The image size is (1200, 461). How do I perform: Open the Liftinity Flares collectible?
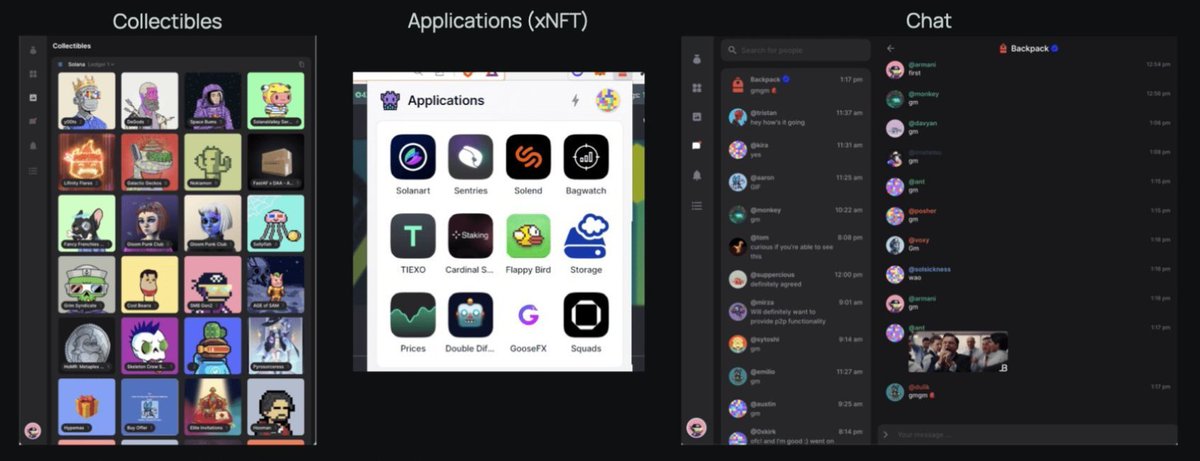[x=87, y=162]
